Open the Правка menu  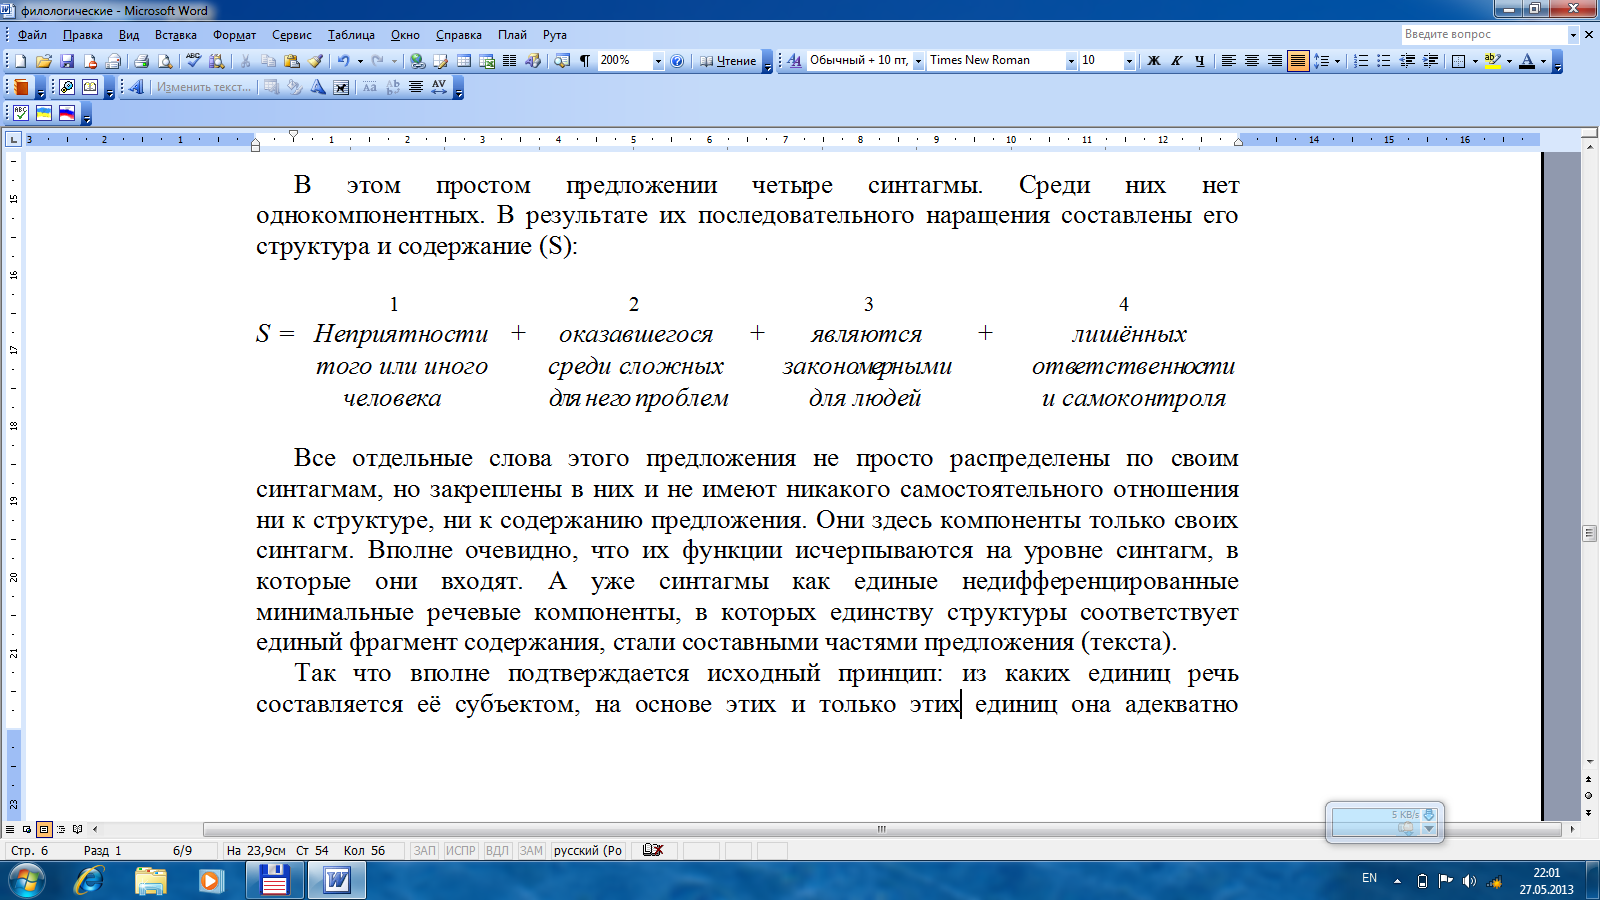(x=83, y=35)
